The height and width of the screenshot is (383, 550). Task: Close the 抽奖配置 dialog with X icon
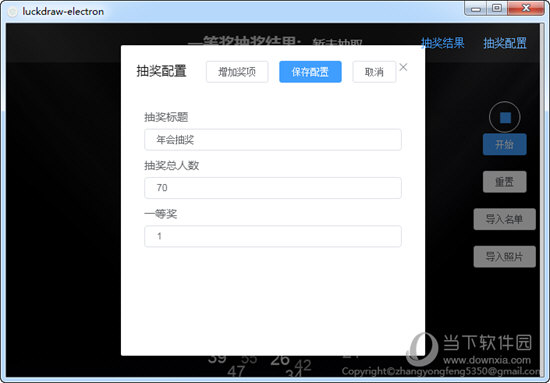403,67
